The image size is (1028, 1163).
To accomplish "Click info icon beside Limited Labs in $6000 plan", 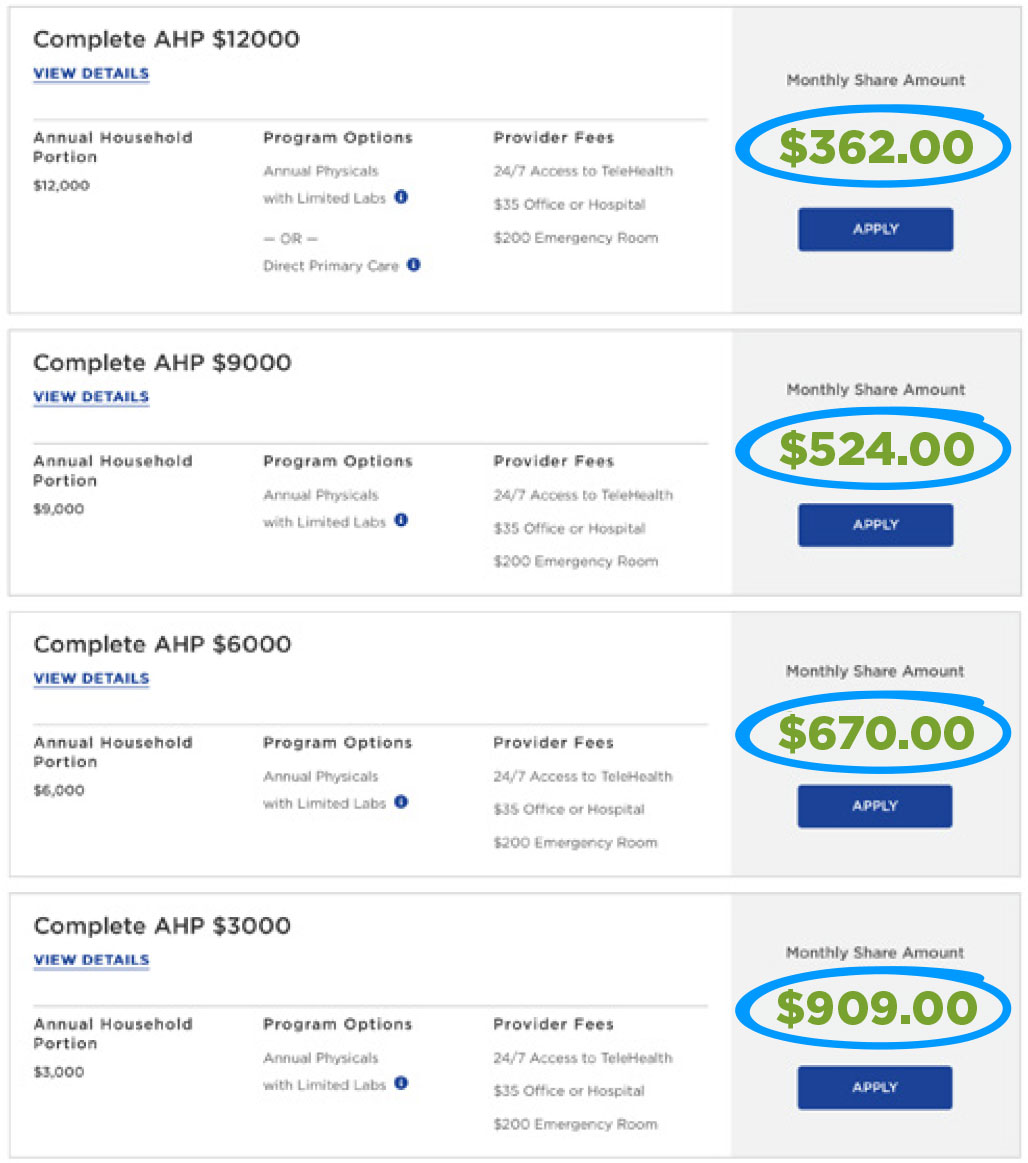I will tap(401, 802).
